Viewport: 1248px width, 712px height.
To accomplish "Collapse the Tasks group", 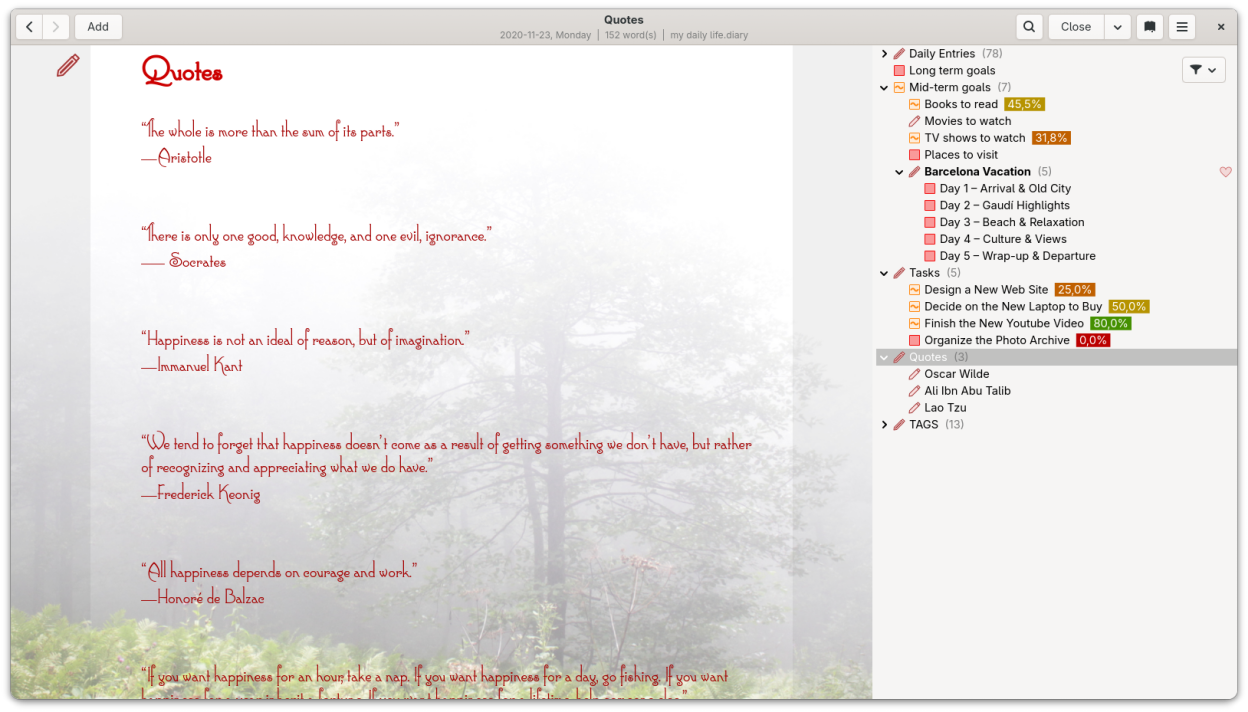I will 884,273.
